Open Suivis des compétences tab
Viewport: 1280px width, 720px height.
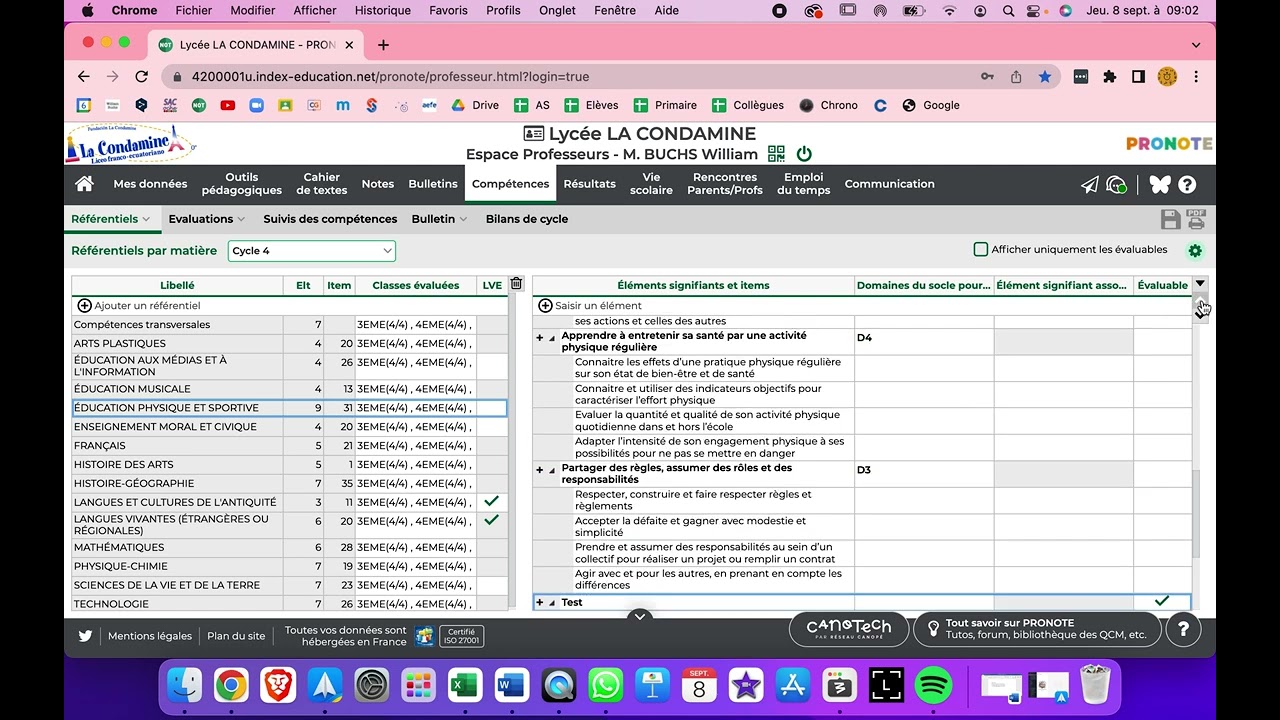click(x=330, y=219)
